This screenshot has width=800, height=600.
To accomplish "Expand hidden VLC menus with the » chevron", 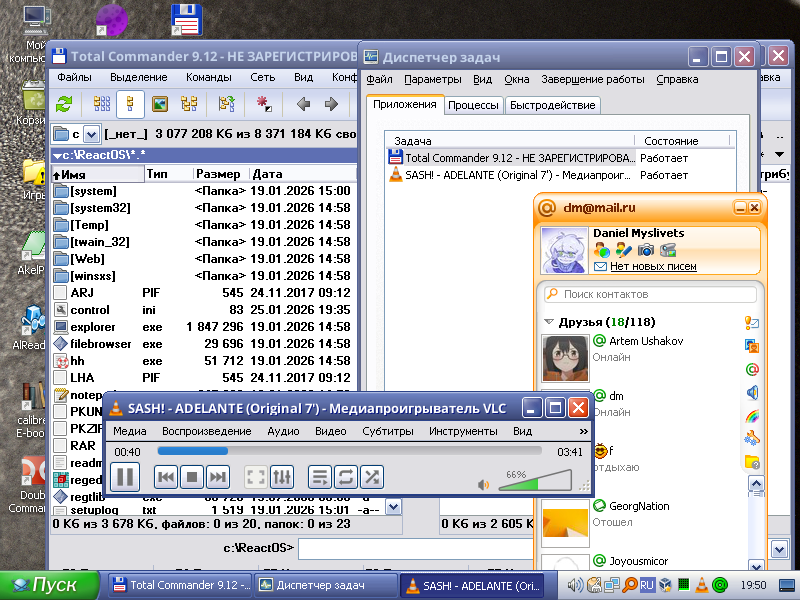I will pos(584,432).
